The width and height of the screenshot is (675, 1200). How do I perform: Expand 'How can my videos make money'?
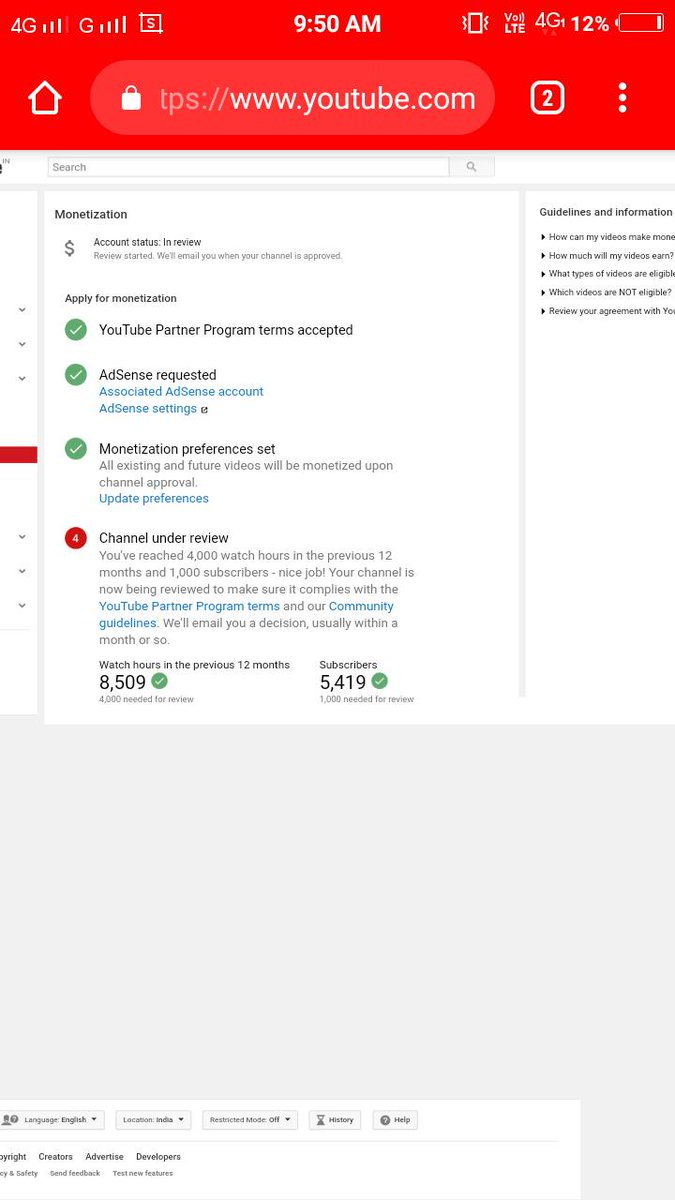pyautogui.click(x=607, y=237)
